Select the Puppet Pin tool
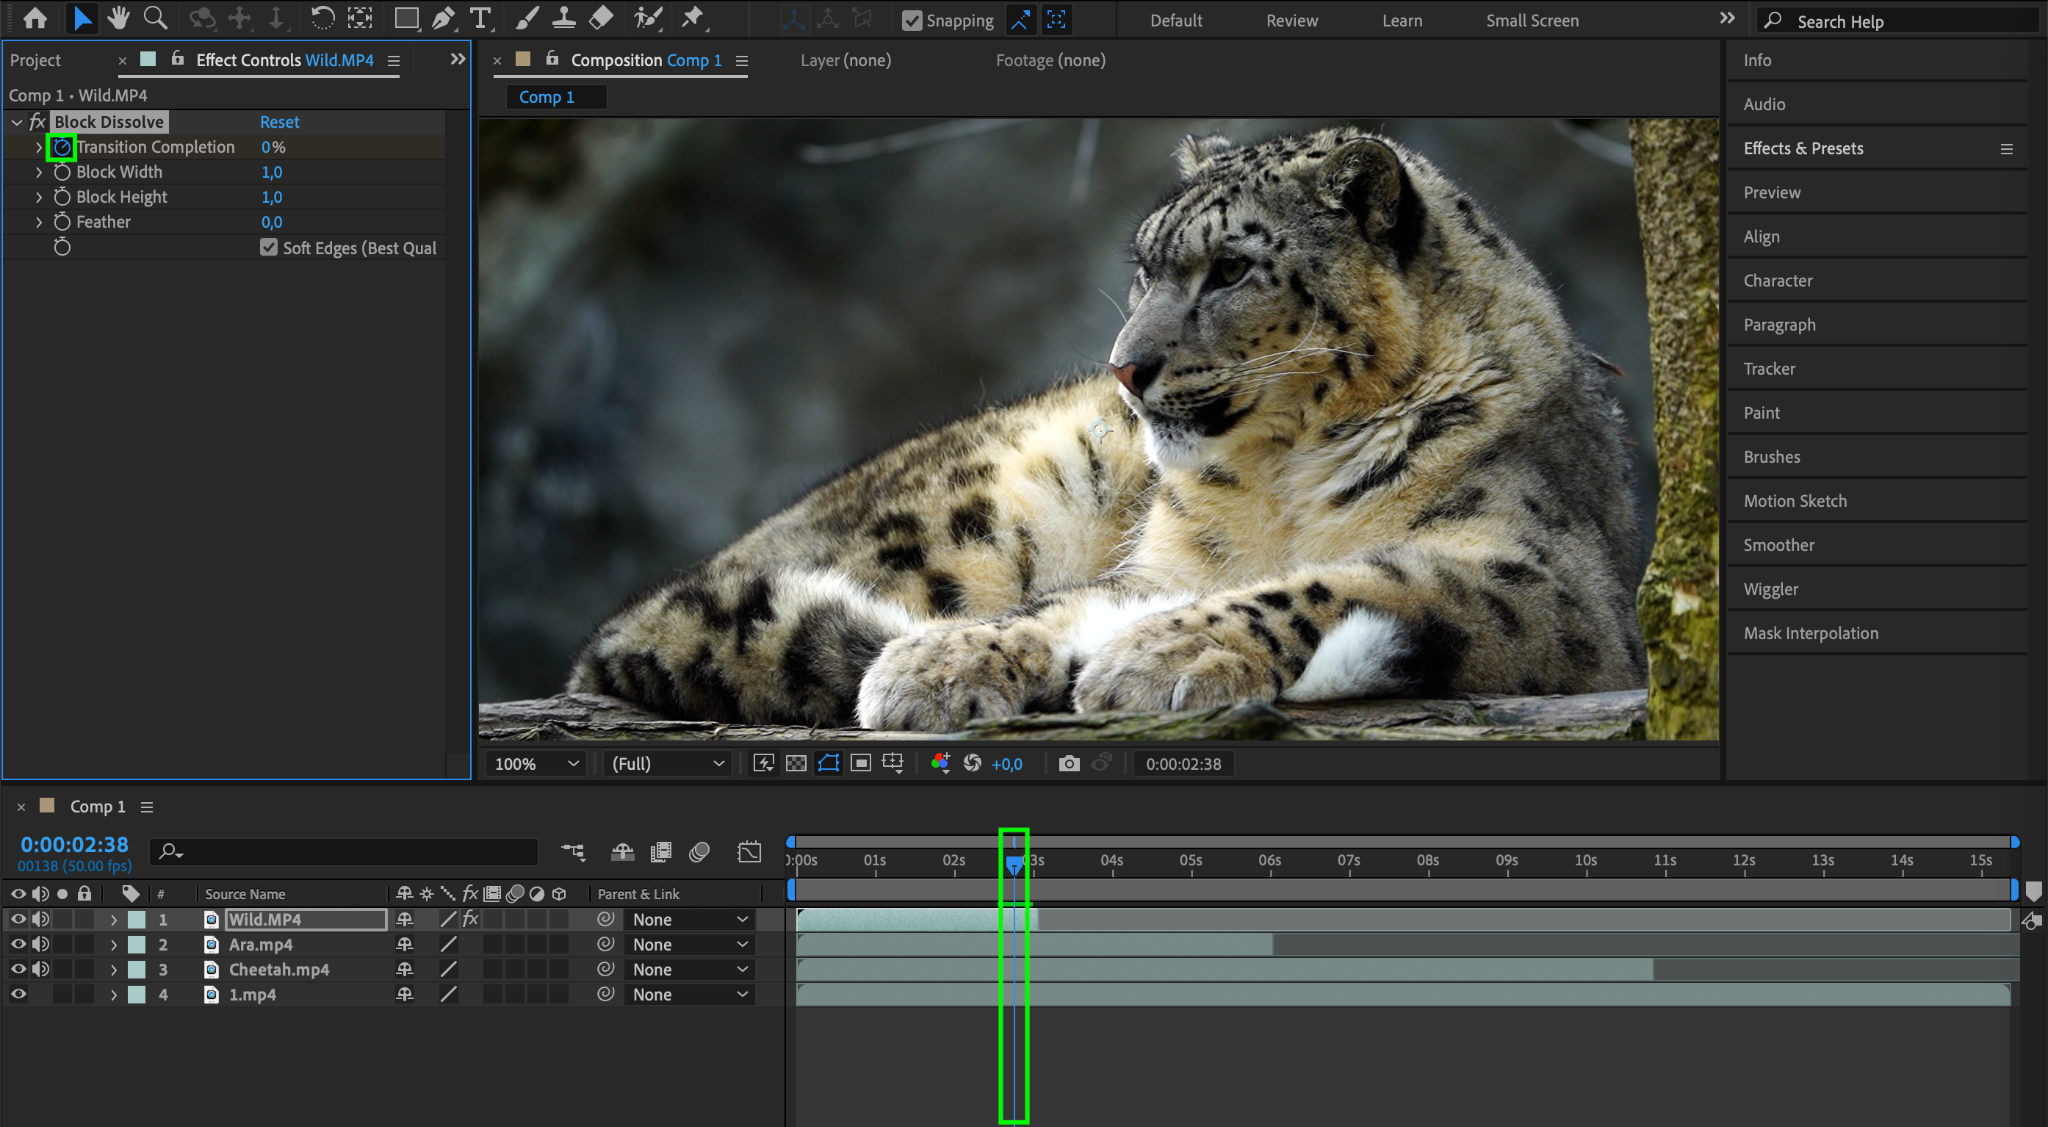 tap(692, 18)
